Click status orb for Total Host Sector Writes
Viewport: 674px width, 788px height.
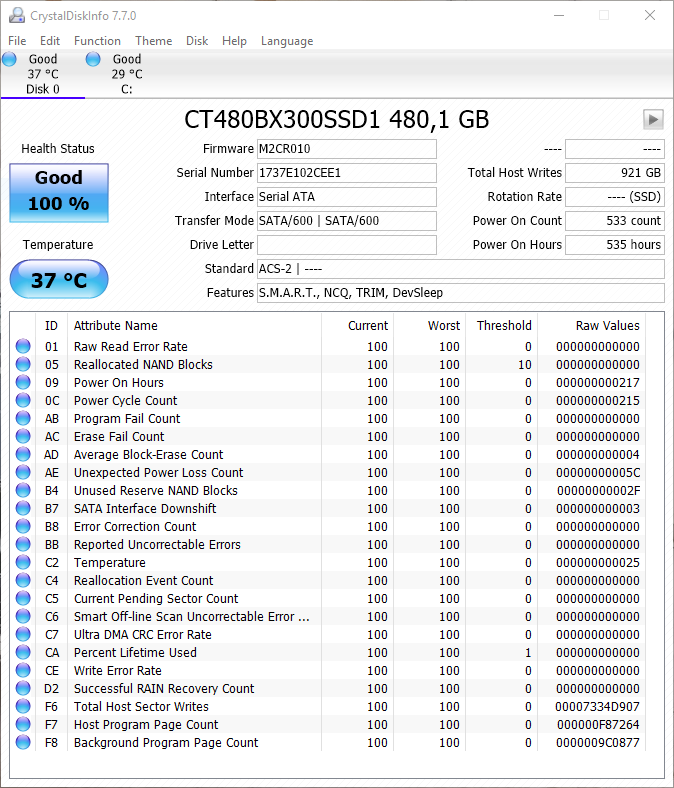23,706
